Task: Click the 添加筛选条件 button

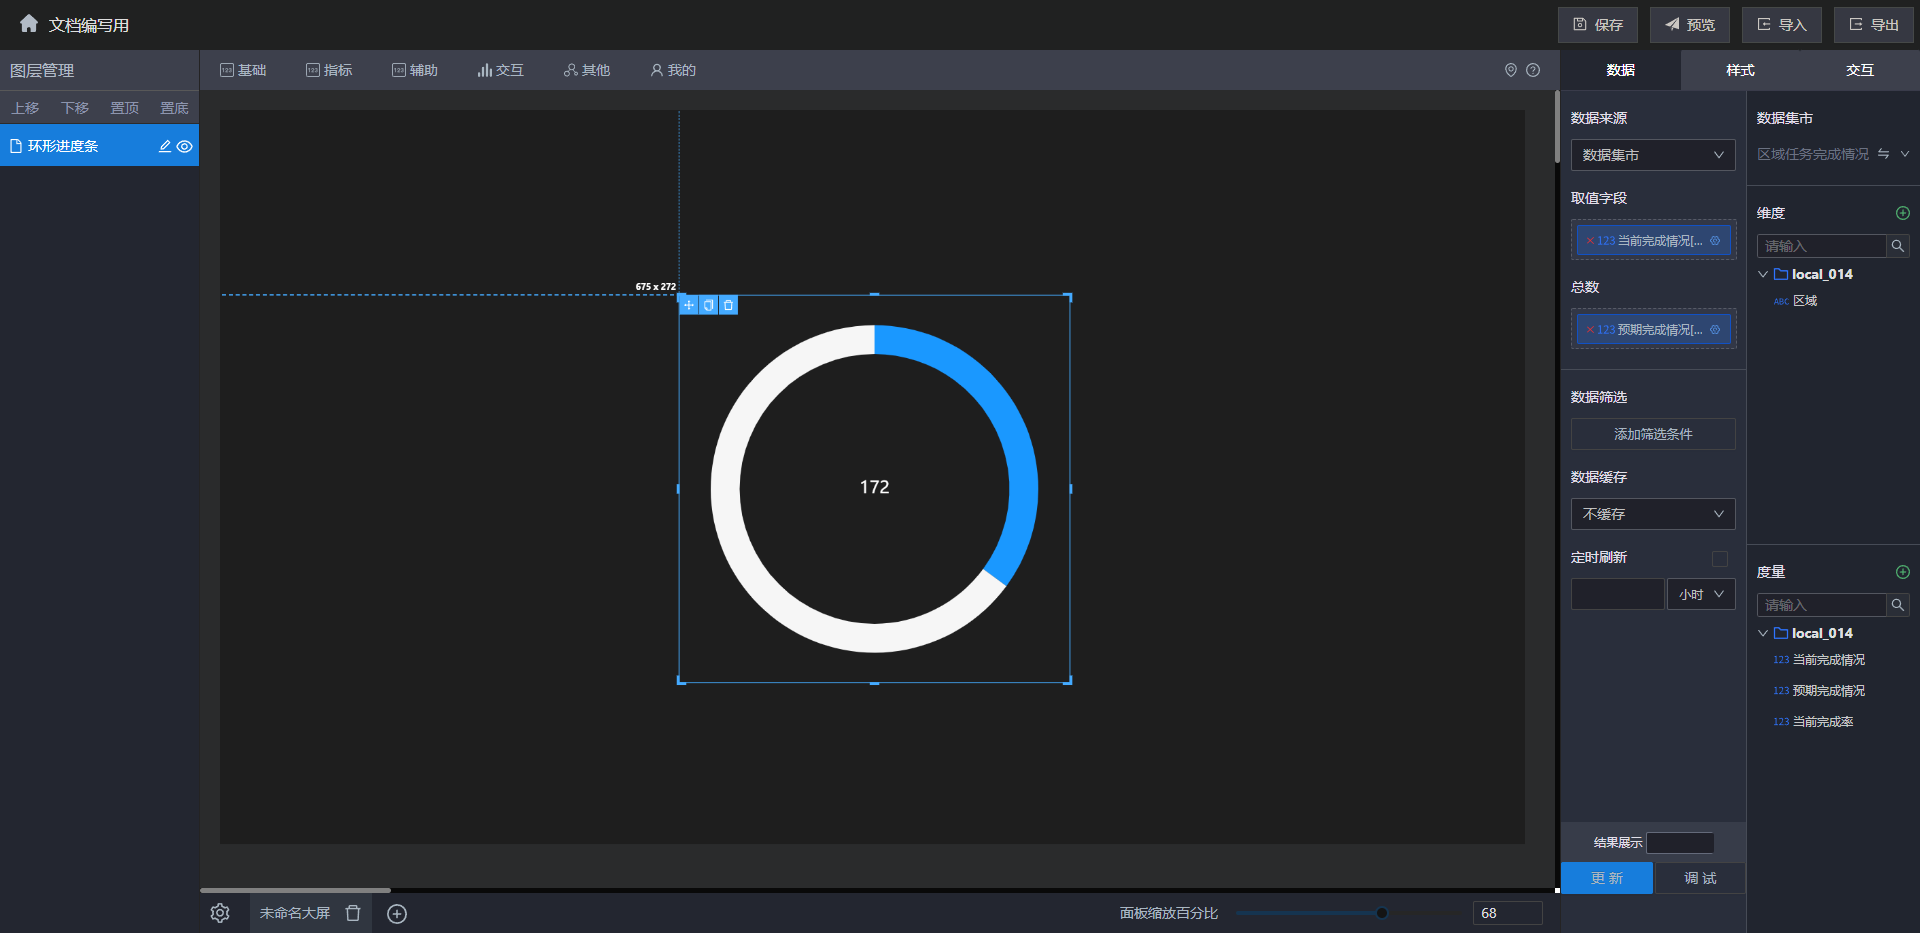Action: pos(1652,434)
